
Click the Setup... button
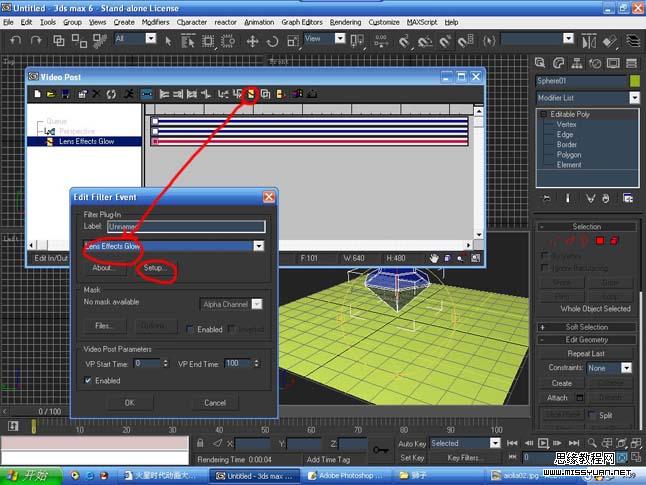coord(155,268)
